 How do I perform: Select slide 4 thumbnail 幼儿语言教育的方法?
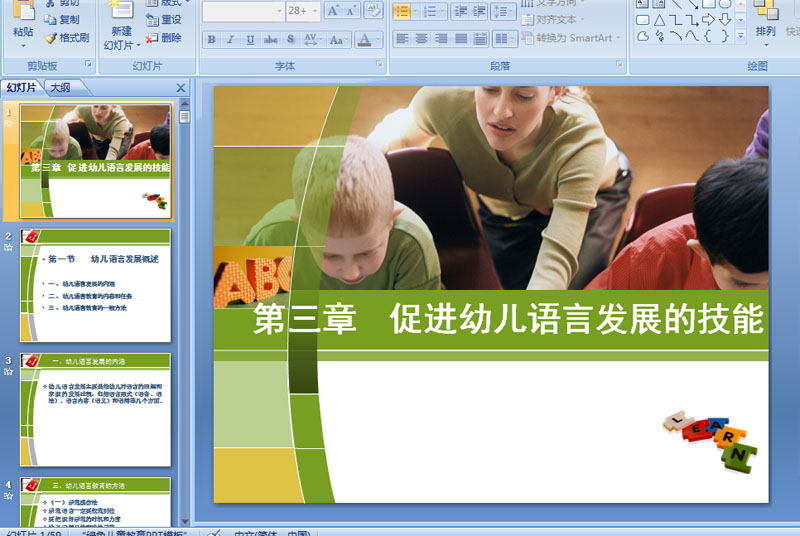95,502
